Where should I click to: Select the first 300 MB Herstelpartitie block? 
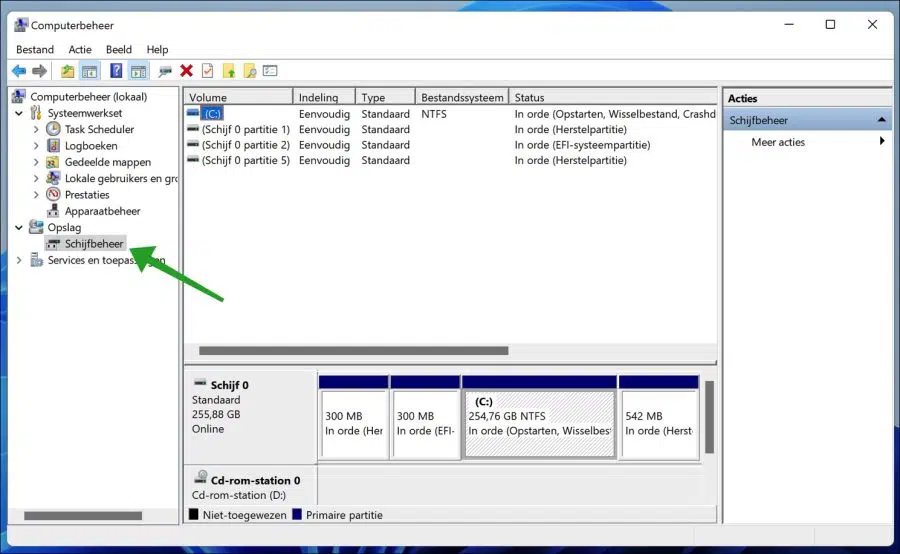354,418
